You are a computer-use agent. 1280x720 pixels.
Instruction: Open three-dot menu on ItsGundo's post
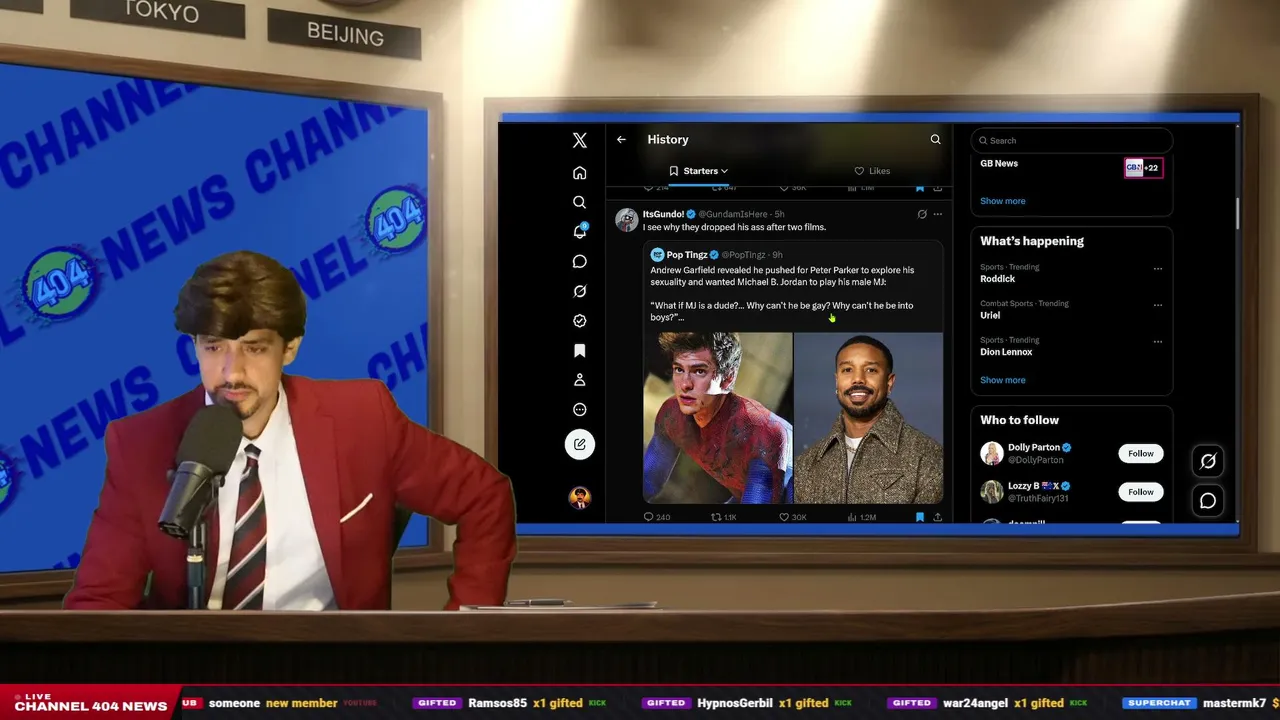tap(937, 214)
